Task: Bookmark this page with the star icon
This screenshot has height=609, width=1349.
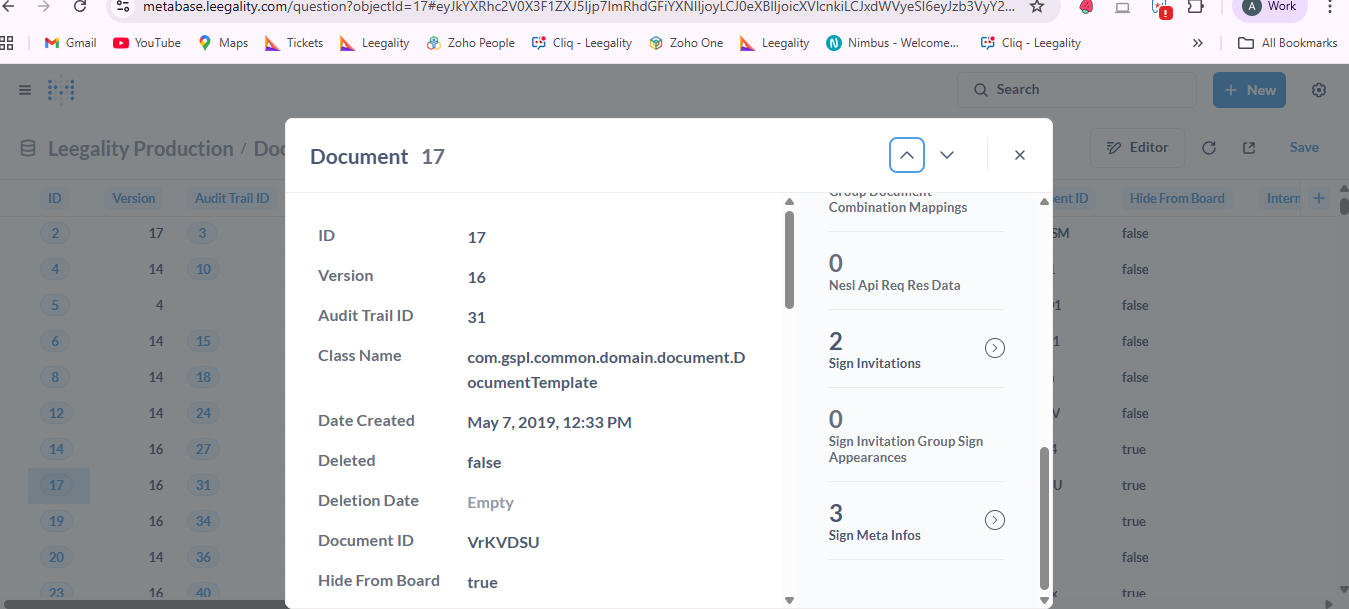Action: (1037, 7)
